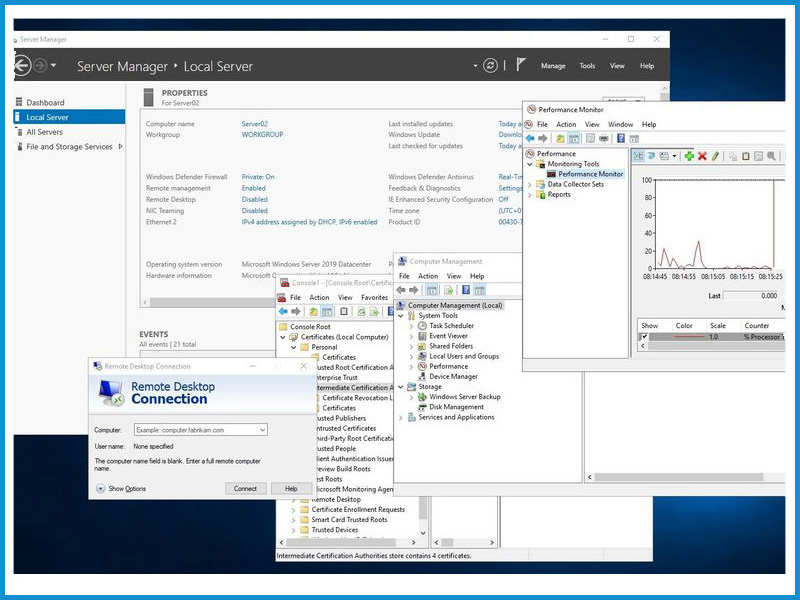Click Server02 computer name link
The image size is (800, 600).
coord(255,124)
